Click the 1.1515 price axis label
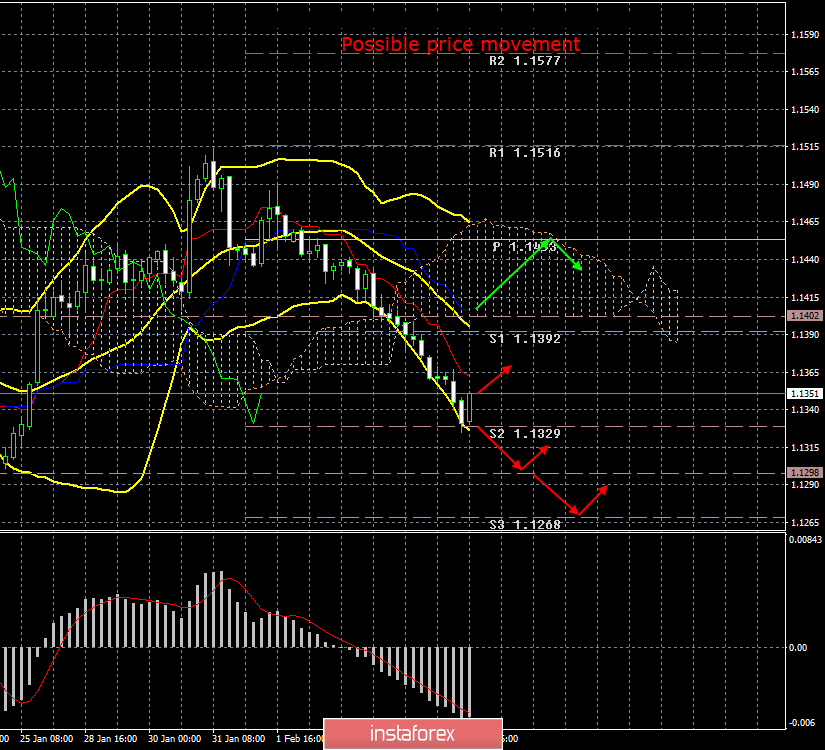The height and width of the screenshot is (750, 825). coord(805,147)
